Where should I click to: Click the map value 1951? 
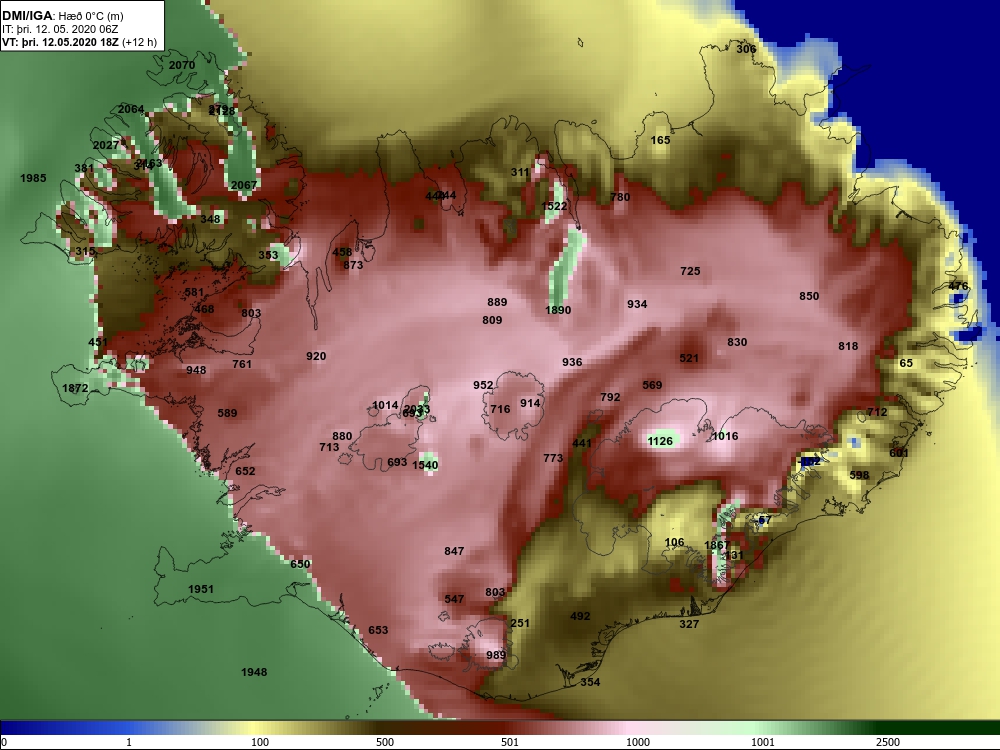coord(201,589)
